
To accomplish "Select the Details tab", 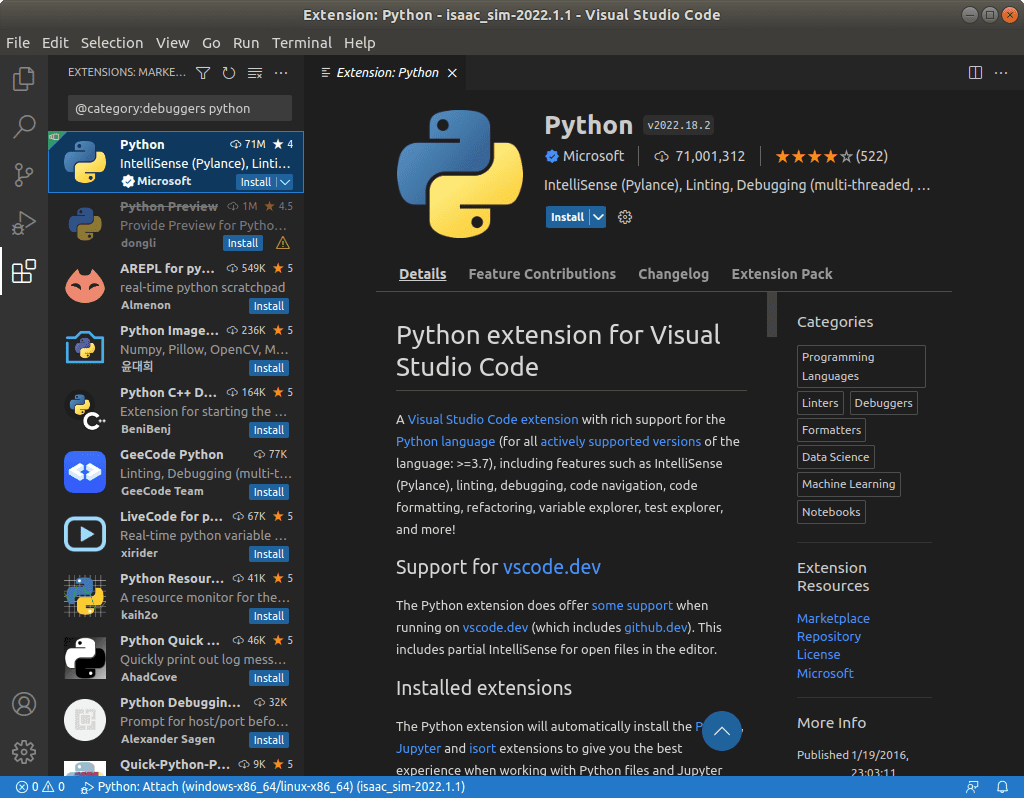I will [x=423, y=274].
